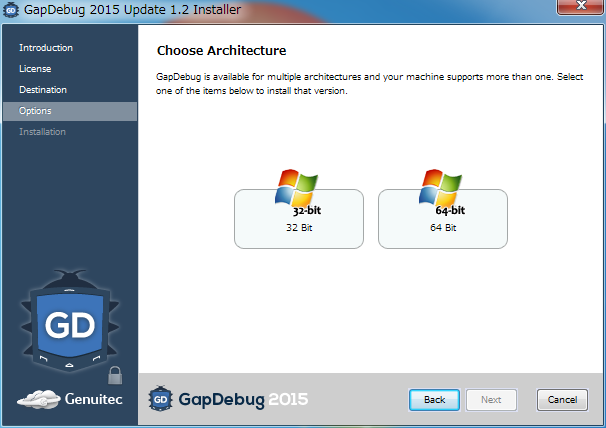The width and height of the screenshot is (606, 428).
Task: Click the GD robot mascot in sidebar
Action: pos(69,323)
